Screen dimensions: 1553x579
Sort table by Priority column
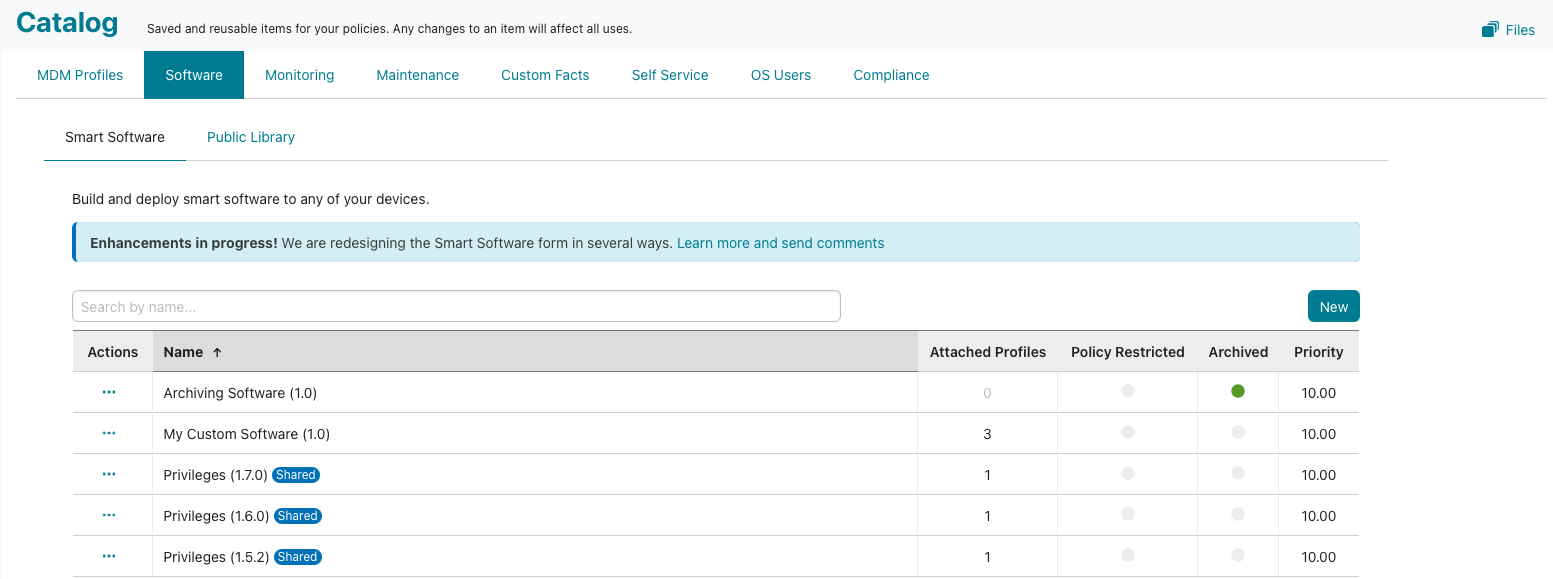[1318, 352]
